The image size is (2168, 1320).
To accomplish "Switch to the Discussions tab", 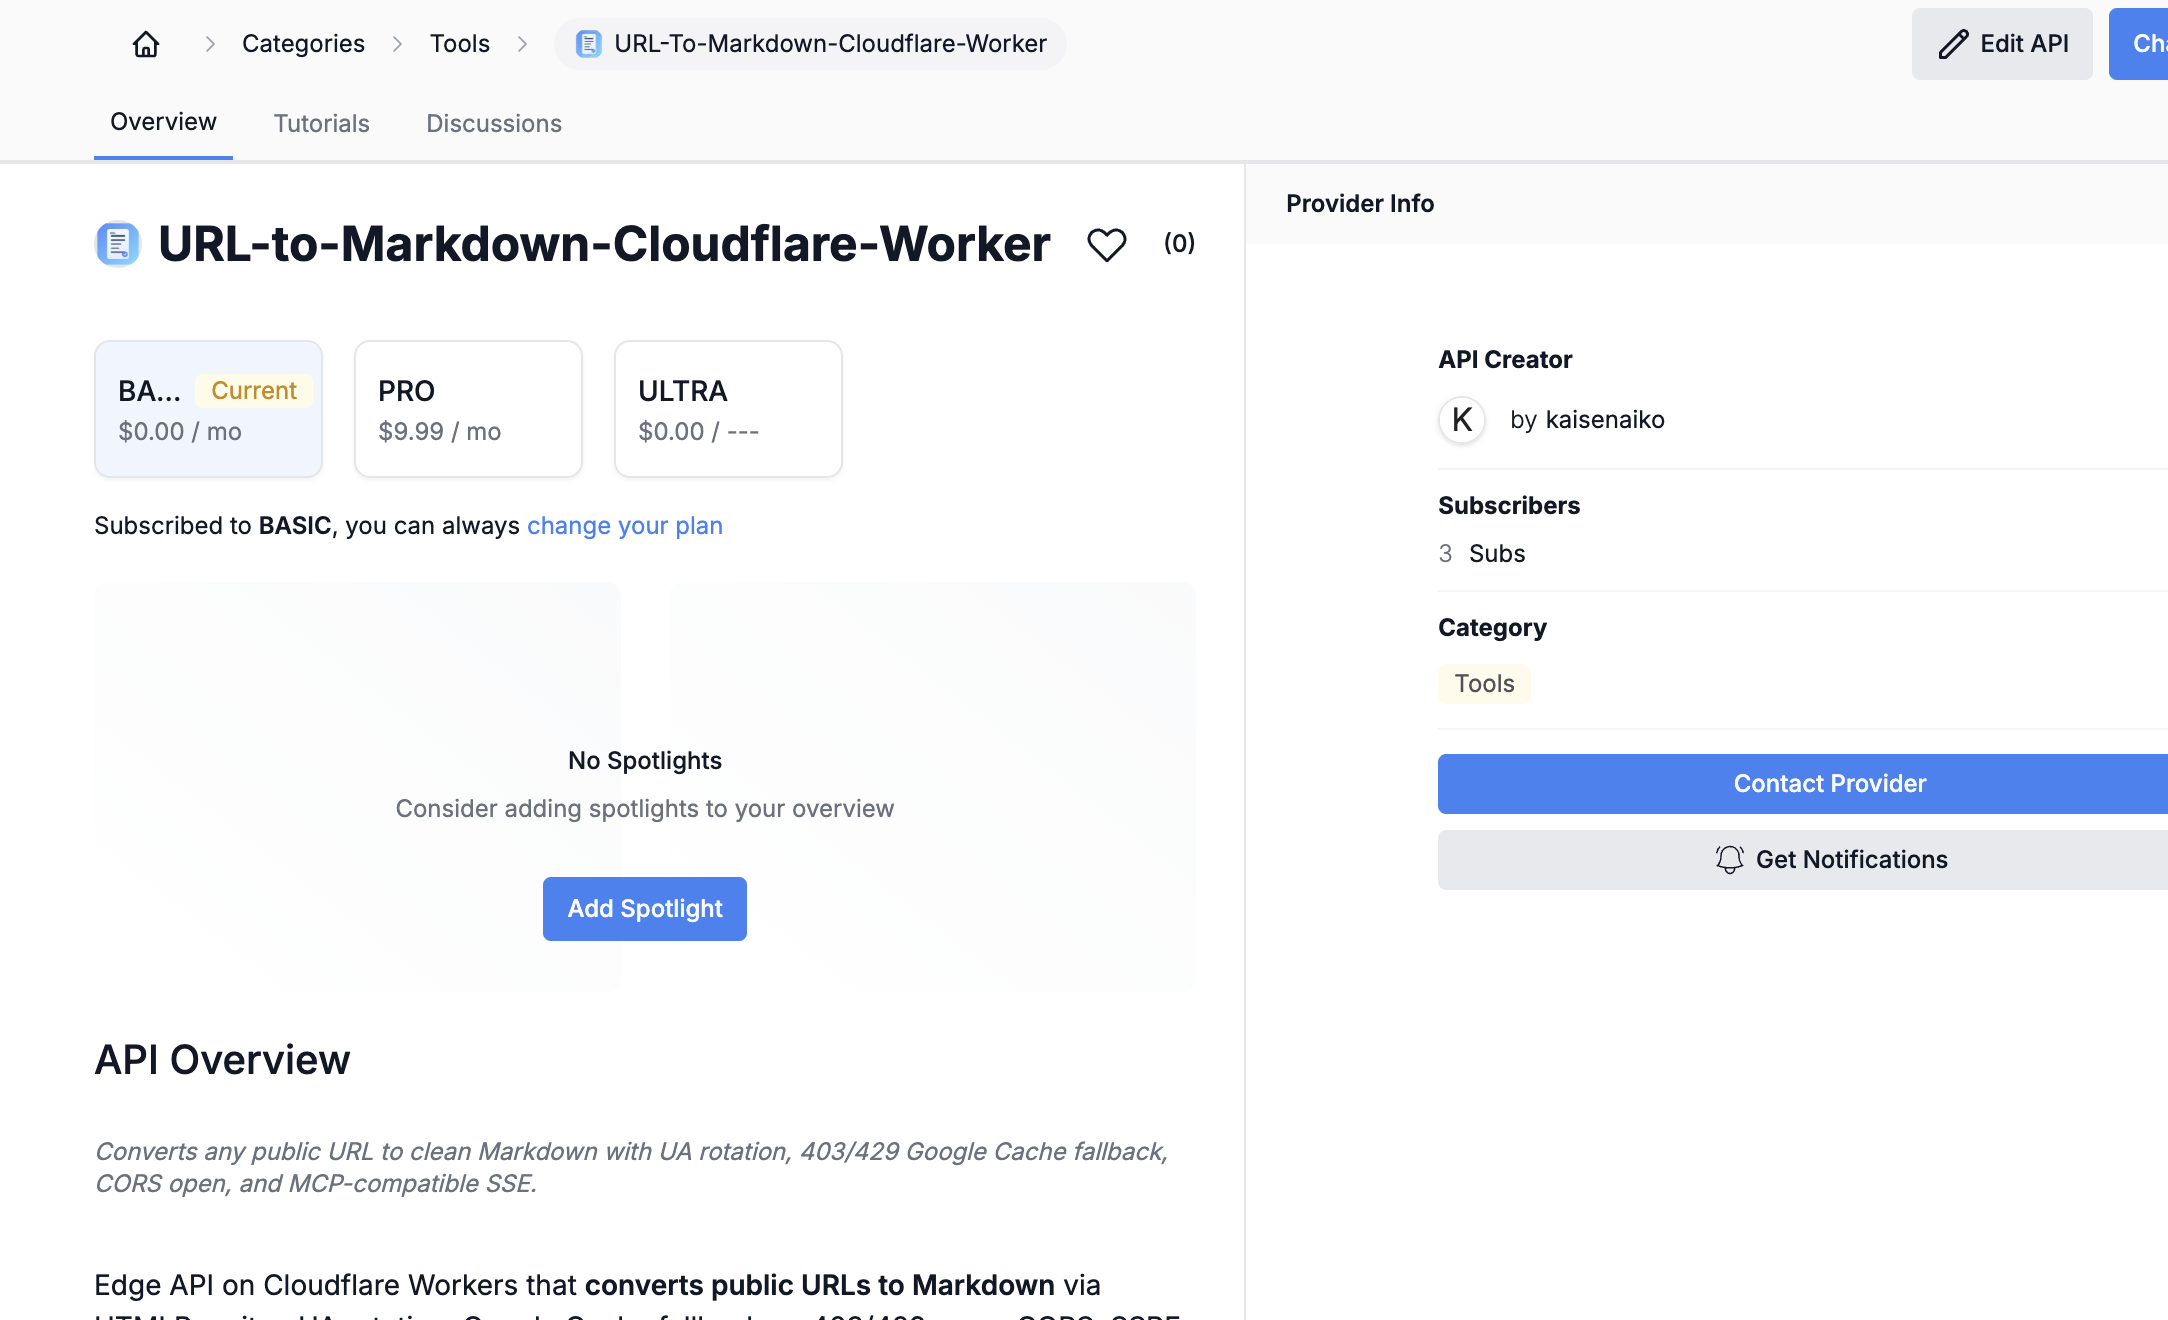I will point(494,123).
